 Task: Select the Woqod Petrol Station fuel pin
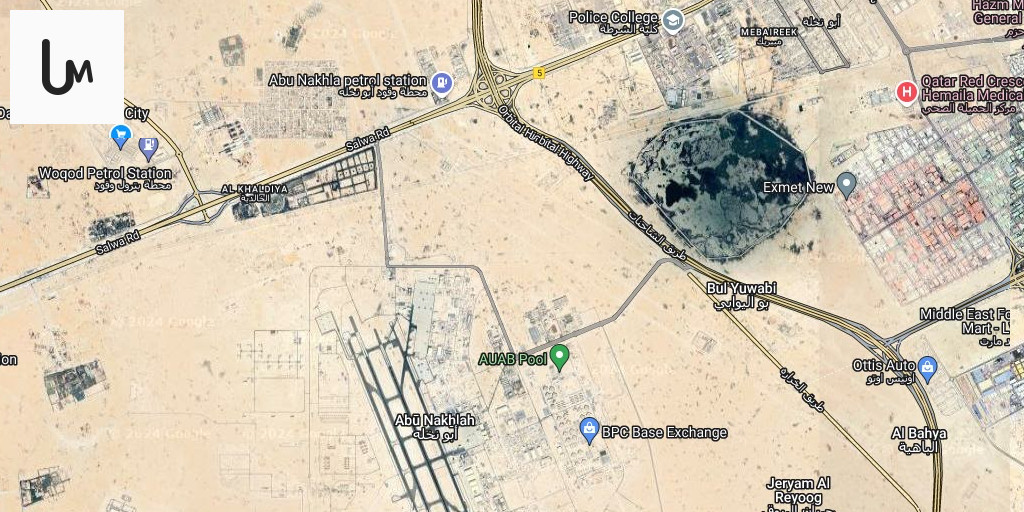click(x=148, y=149)
